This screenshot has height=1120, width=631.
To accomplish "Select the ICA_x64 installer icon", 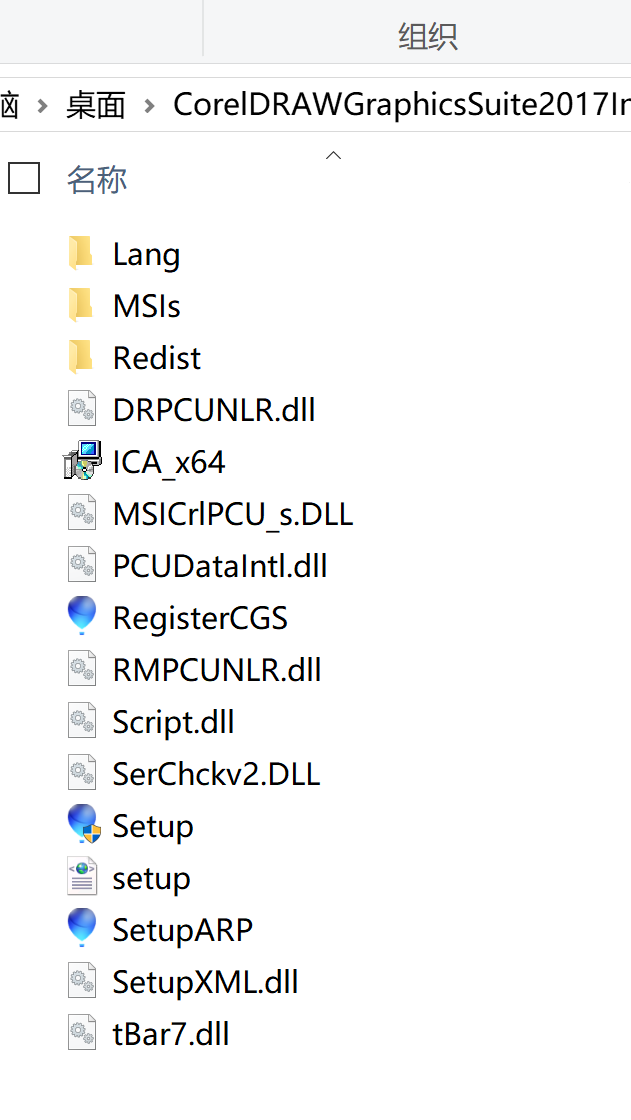I will pos(81,461).
